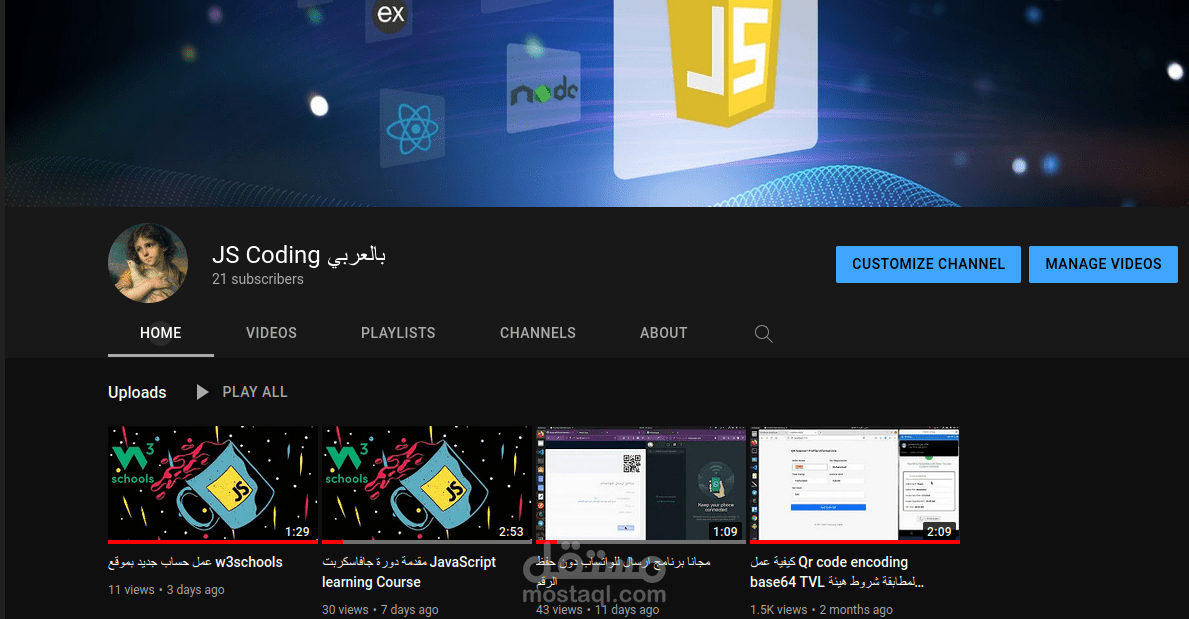Image resolution: width=1189 pixels, height=619 pixels.
Task: Click the channel banner image
Action: (x=597, y=103)
